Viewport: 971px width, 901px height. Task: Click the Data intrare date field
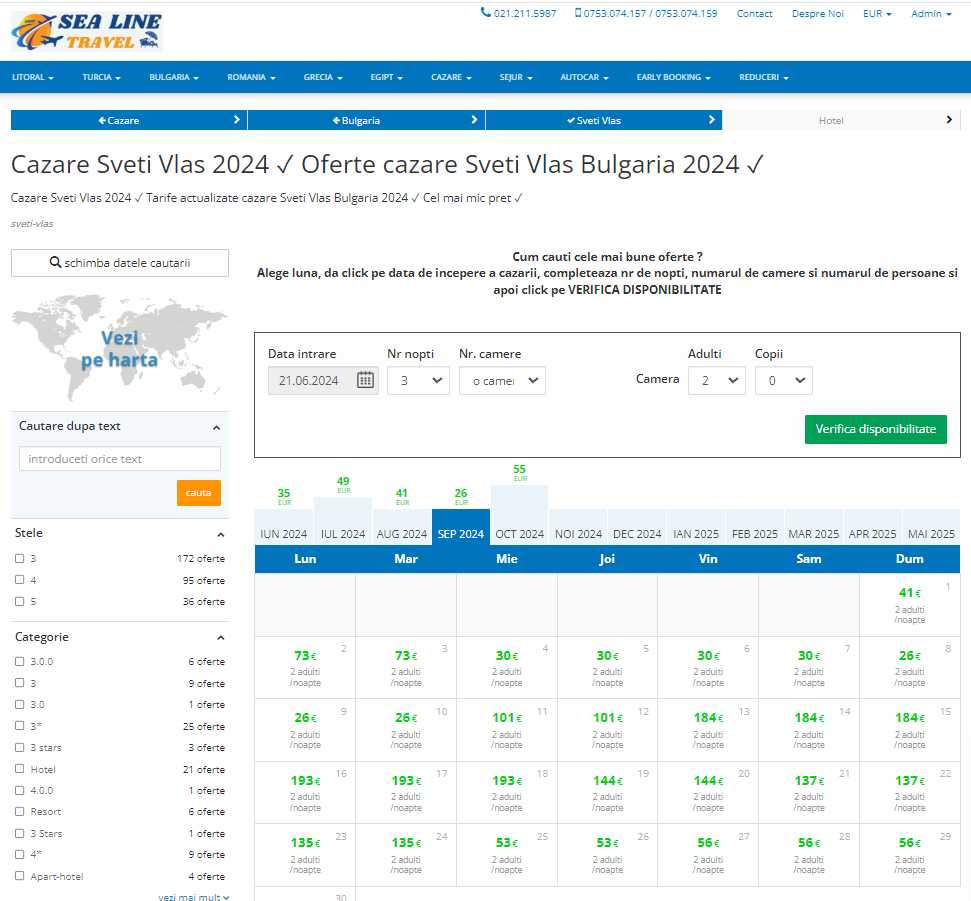click(323, 380)
